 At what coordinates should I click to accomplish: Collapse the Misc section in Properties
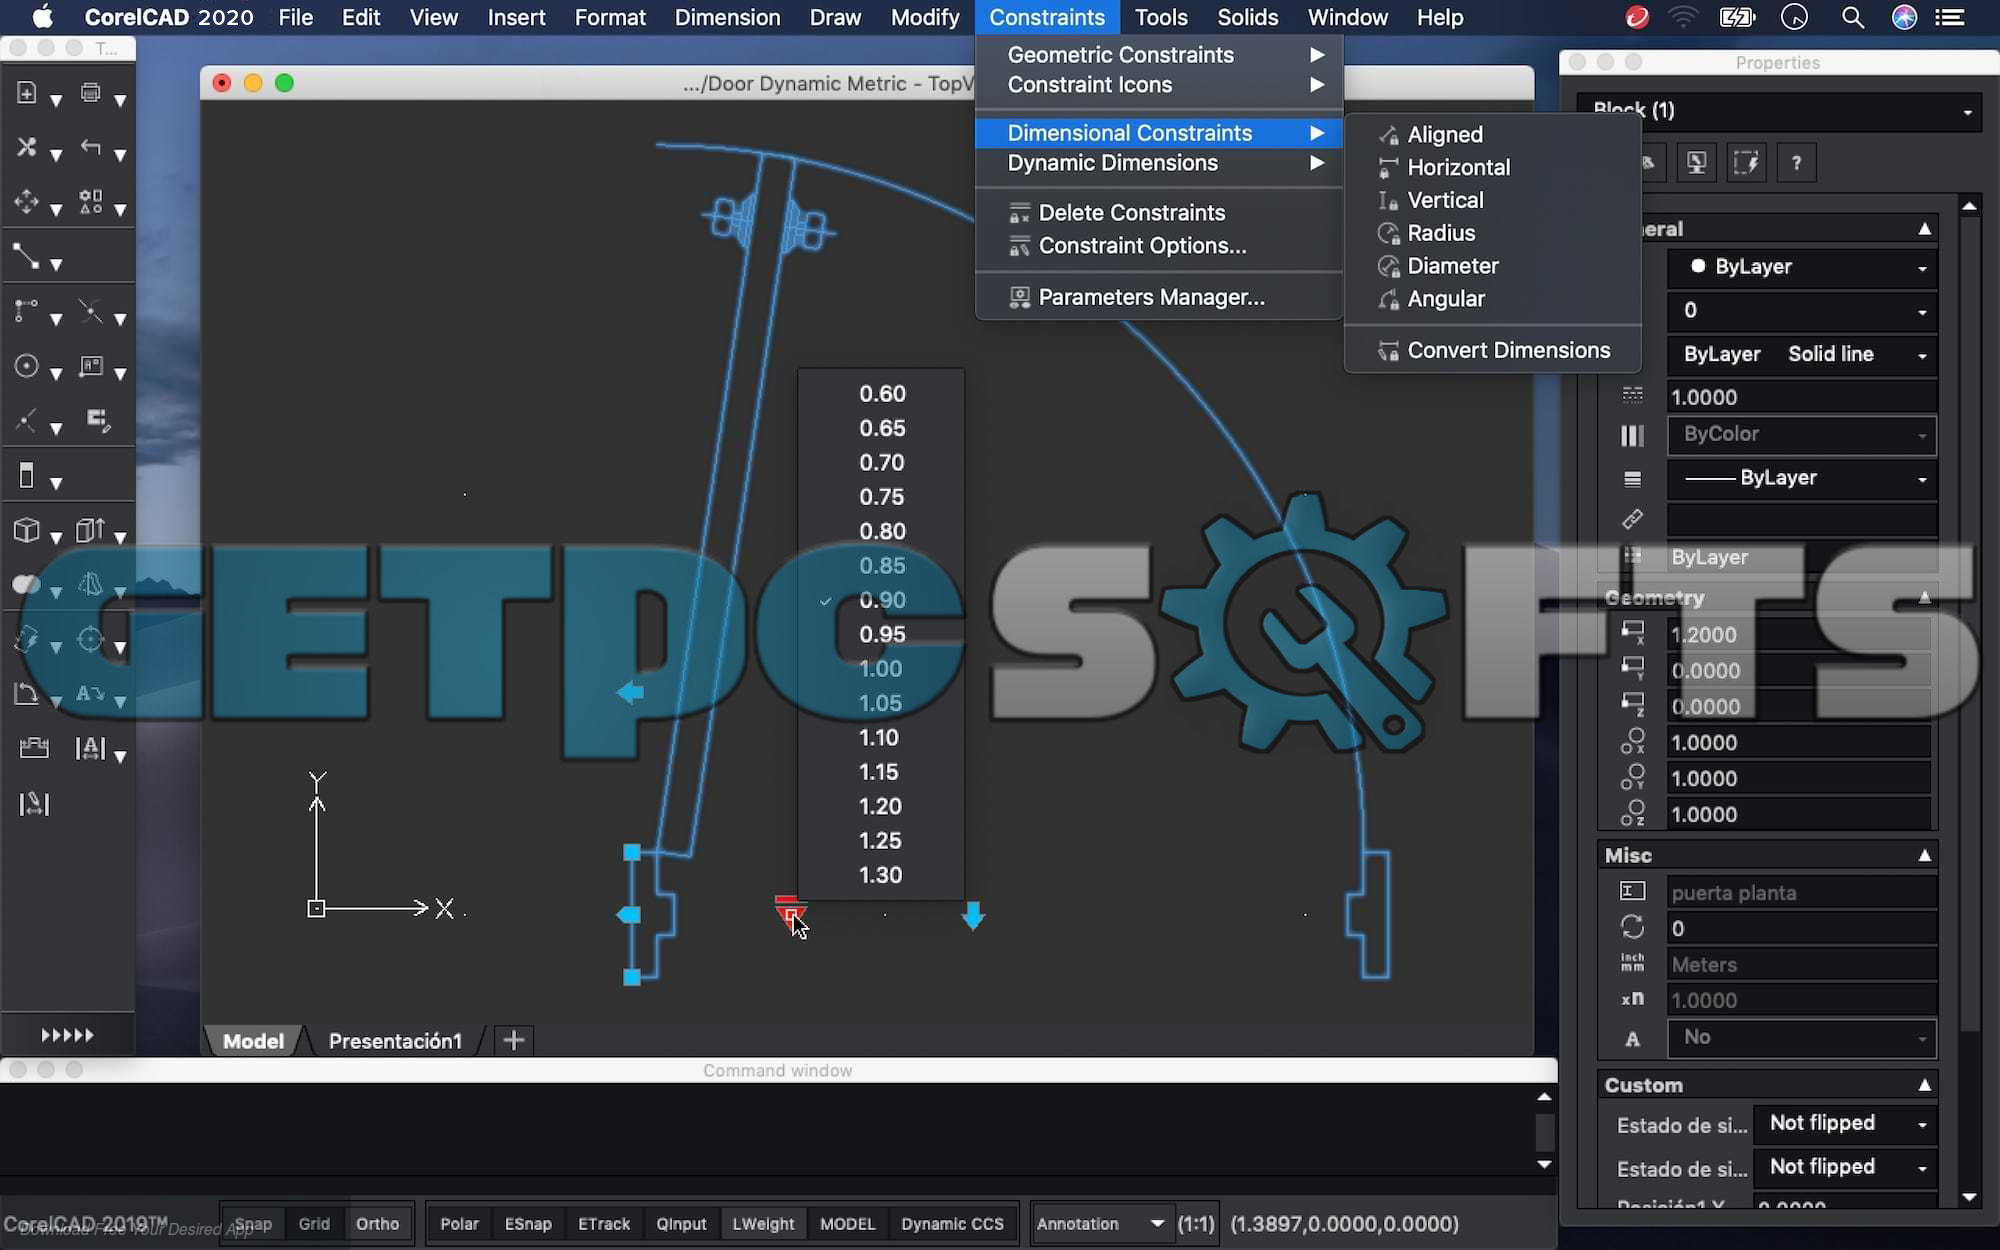[1924, 855]
